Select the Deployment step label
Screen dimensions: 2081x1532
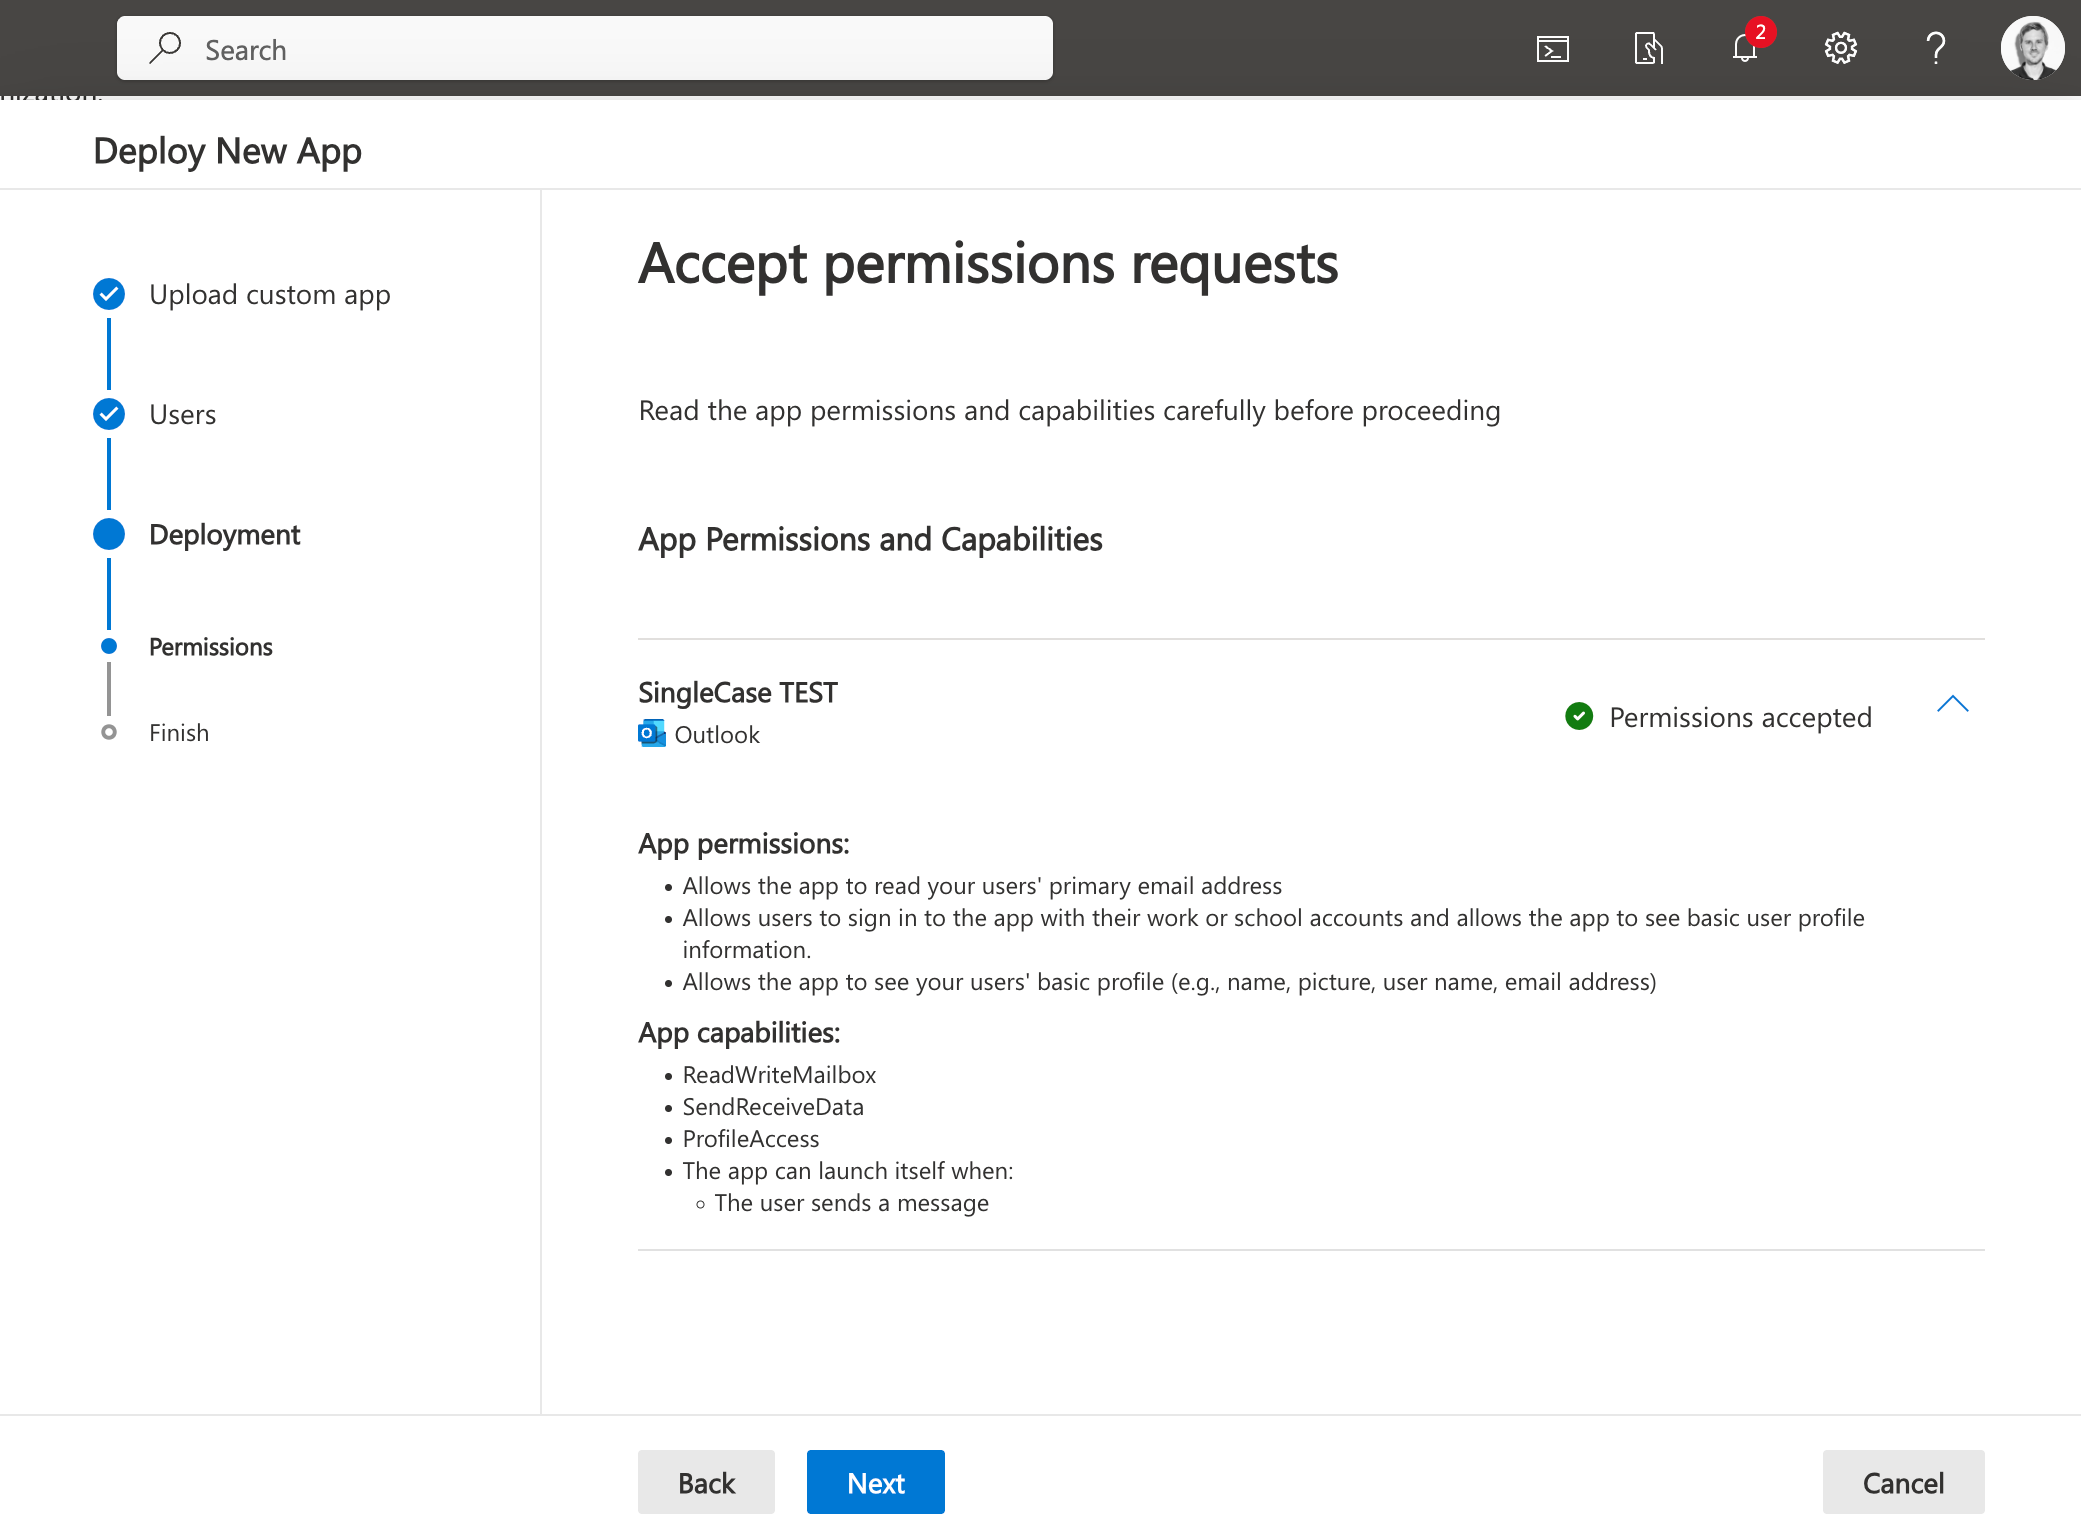coord(224,535)
